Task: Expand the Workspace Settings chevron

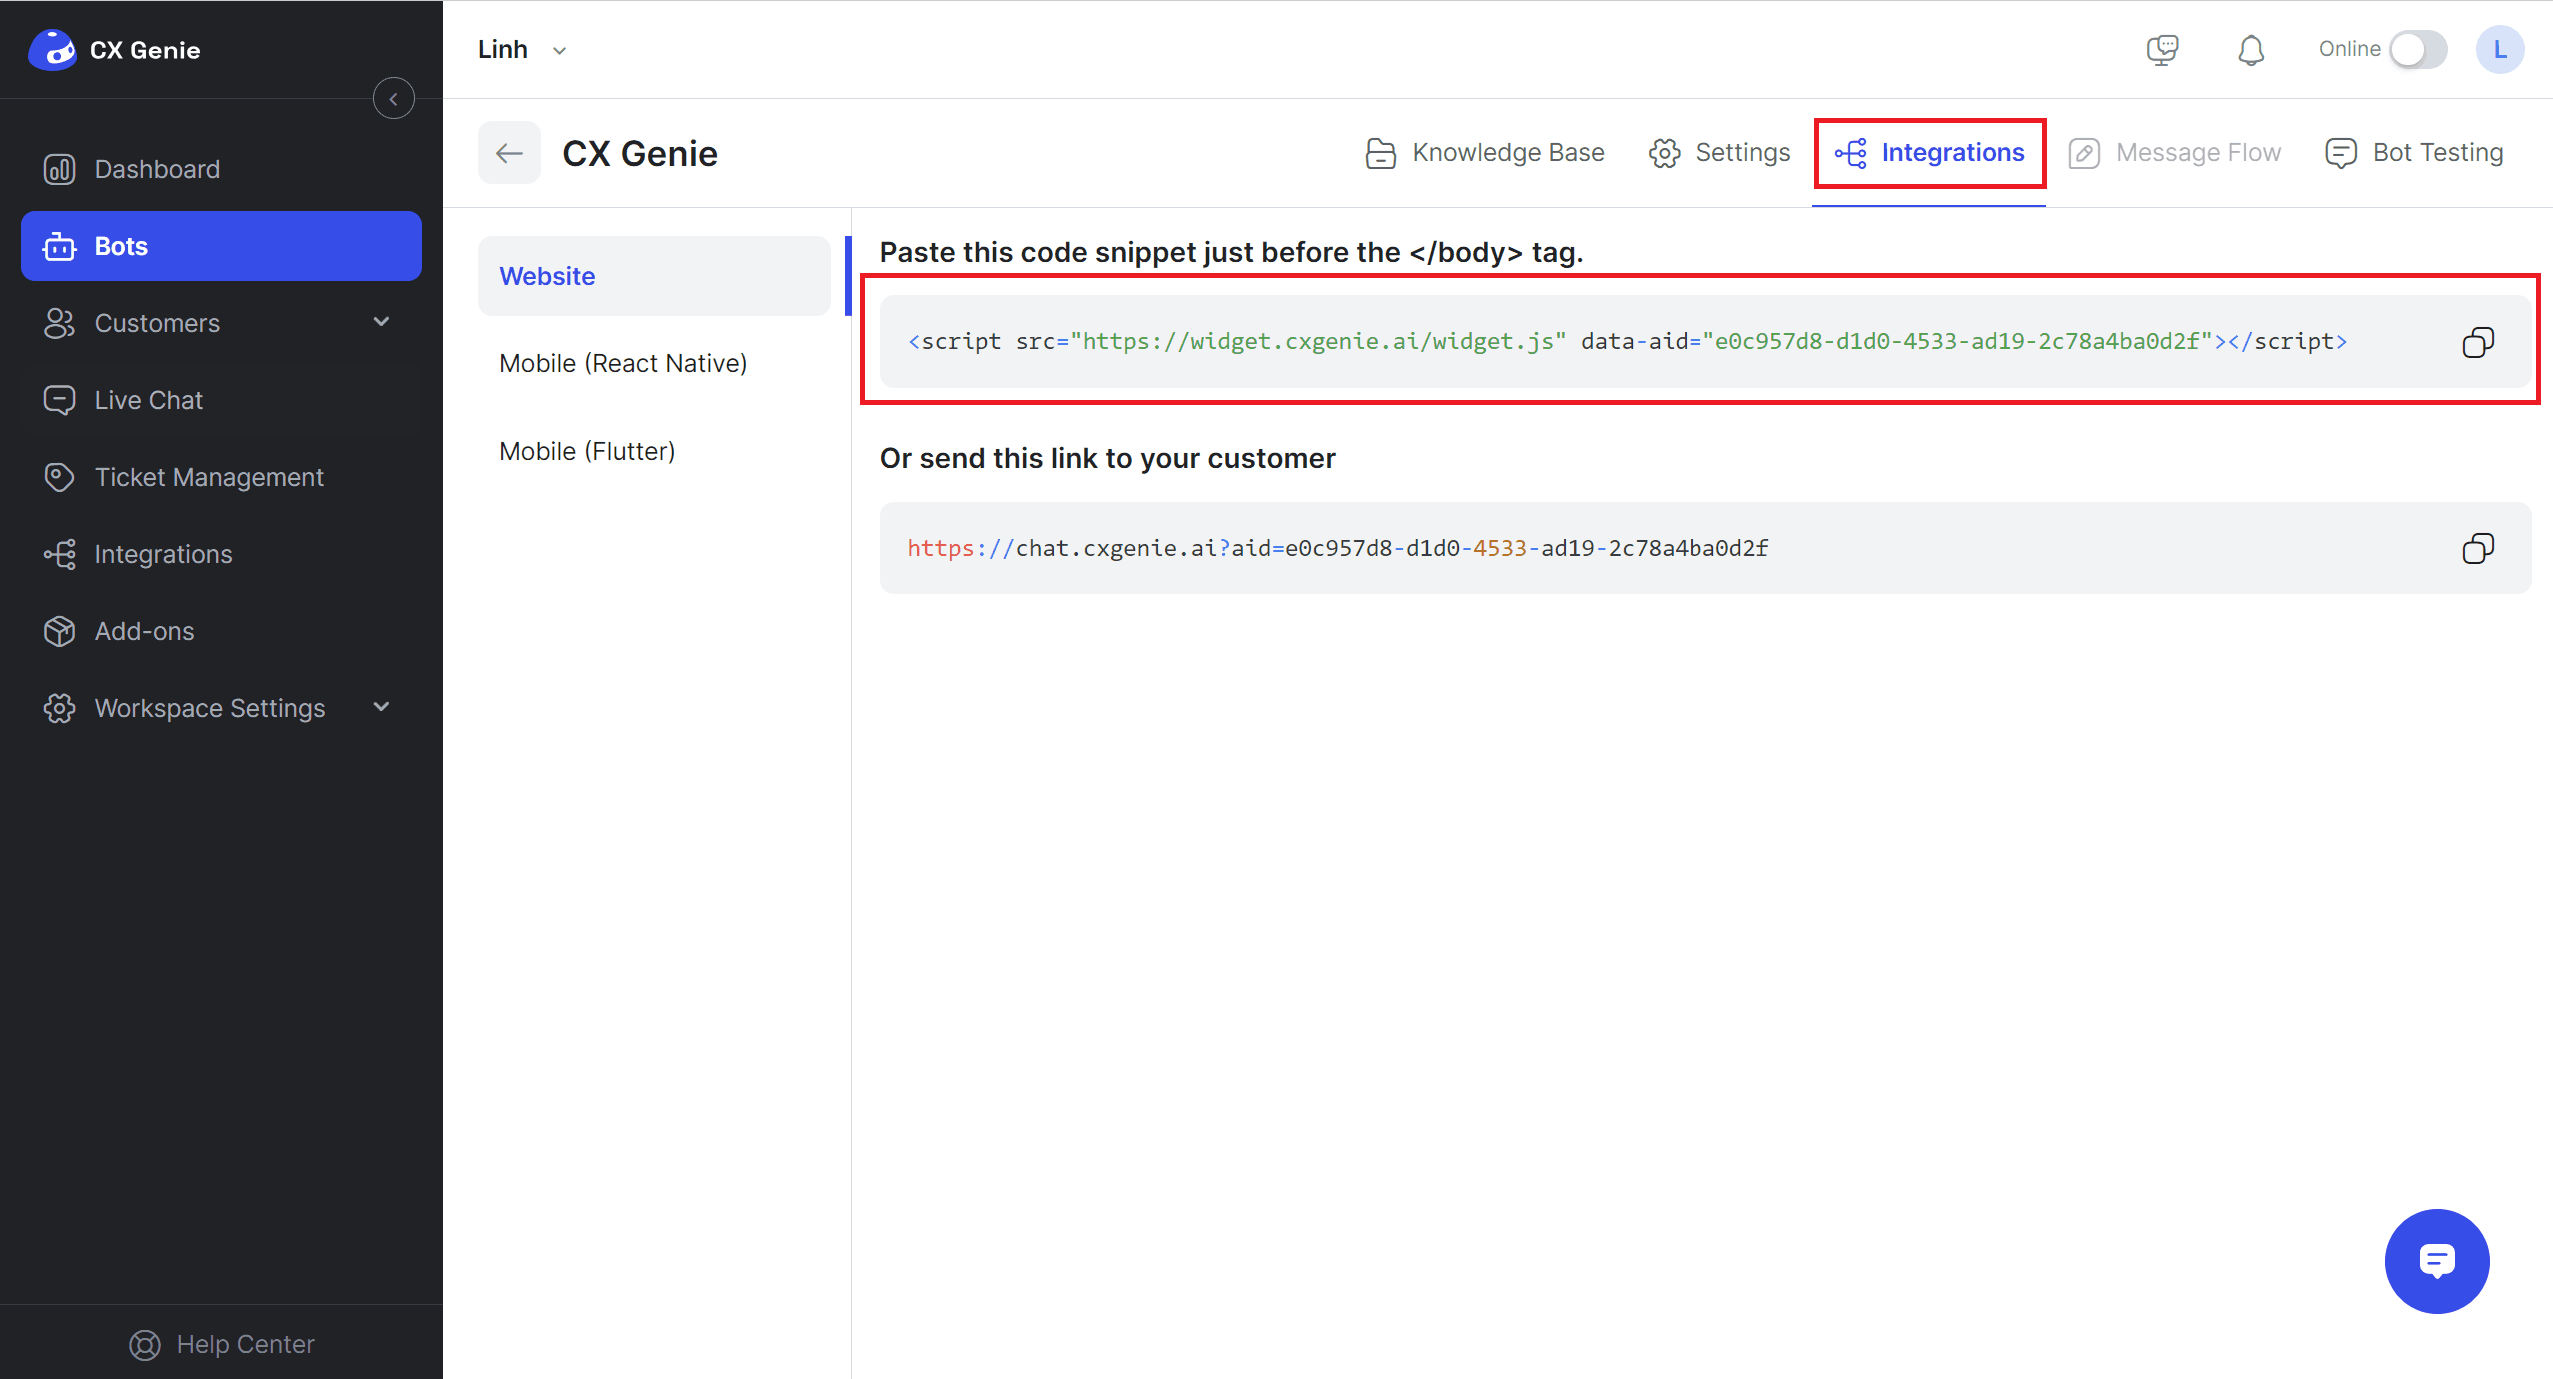Action: (381, 707)
